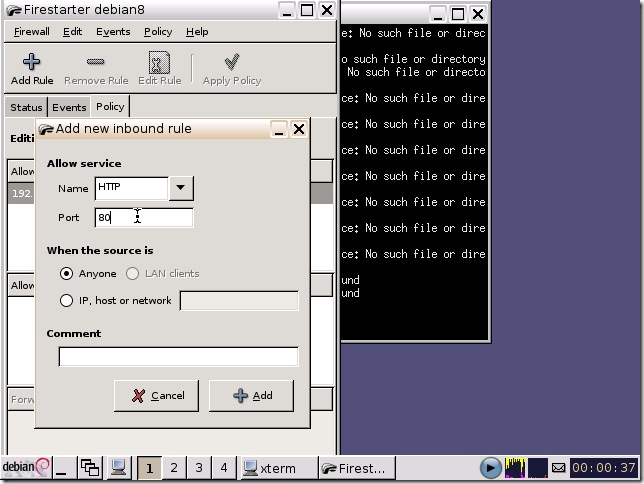Maximize the Firestarter debian8 window

tap(307, 10)
